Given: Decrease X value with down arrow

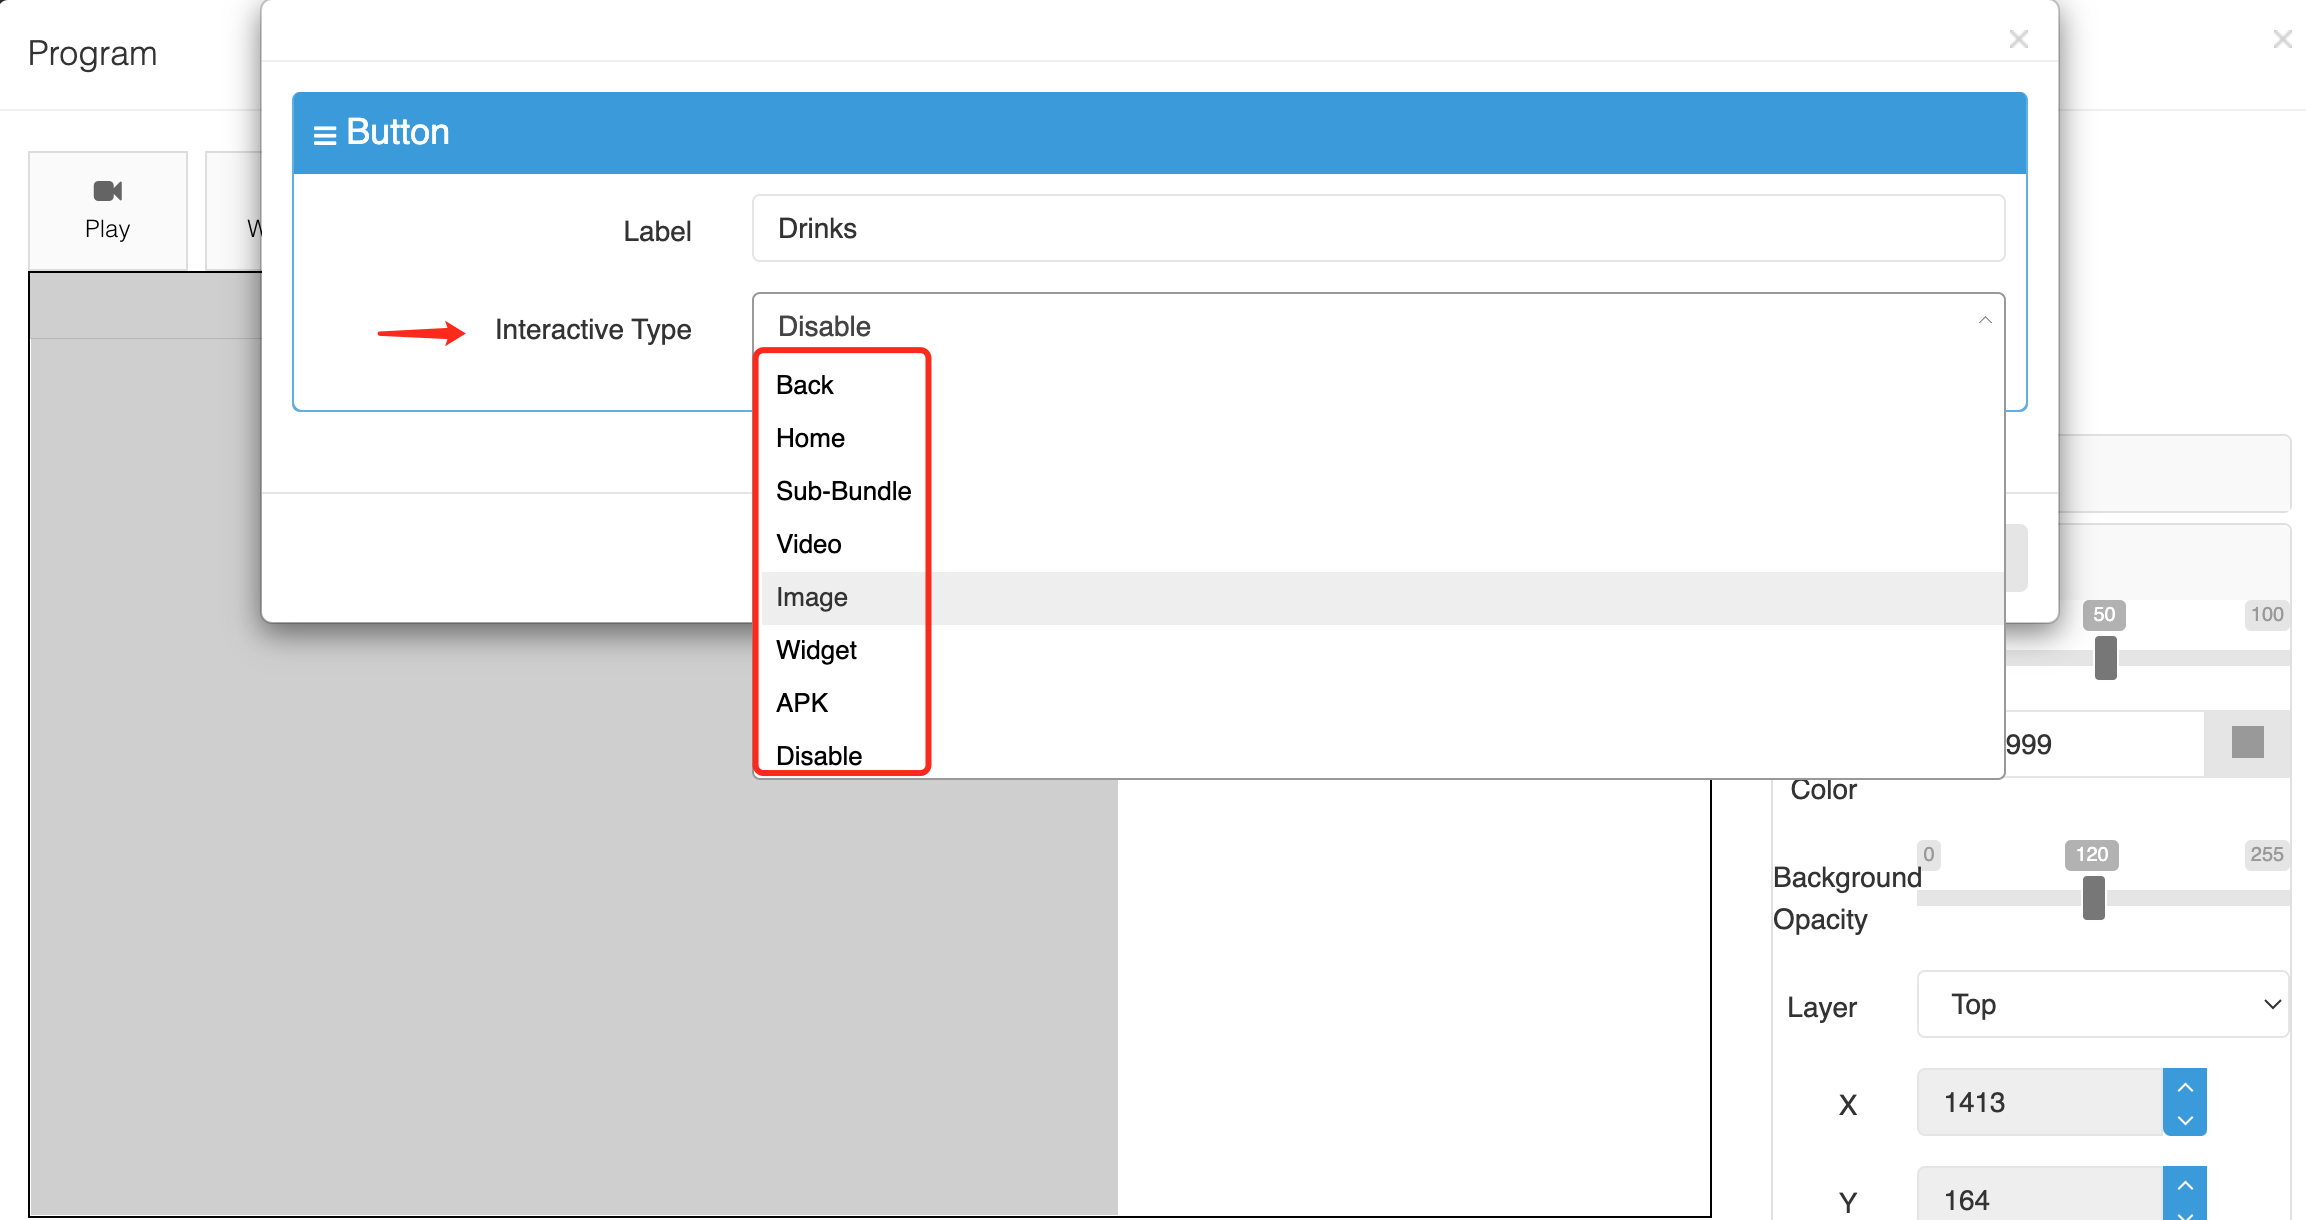Looking at the screenshot, I should tap(2185, 1120).
